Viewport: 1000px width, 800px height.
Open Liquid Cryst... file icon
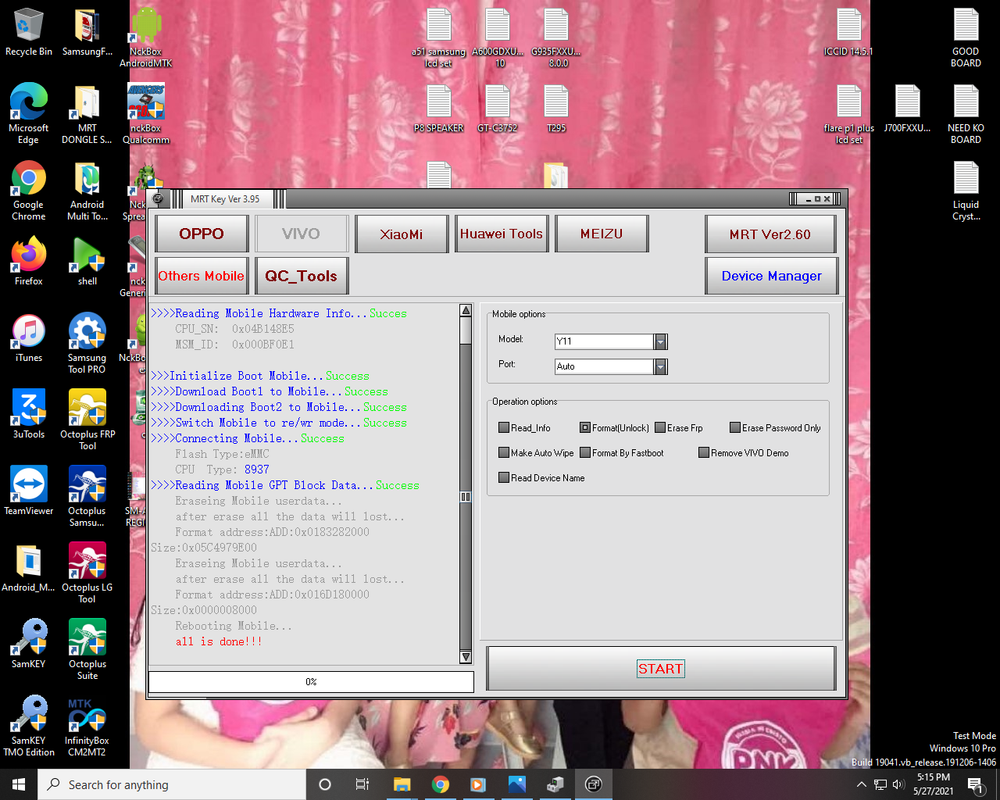click(966, 190)
